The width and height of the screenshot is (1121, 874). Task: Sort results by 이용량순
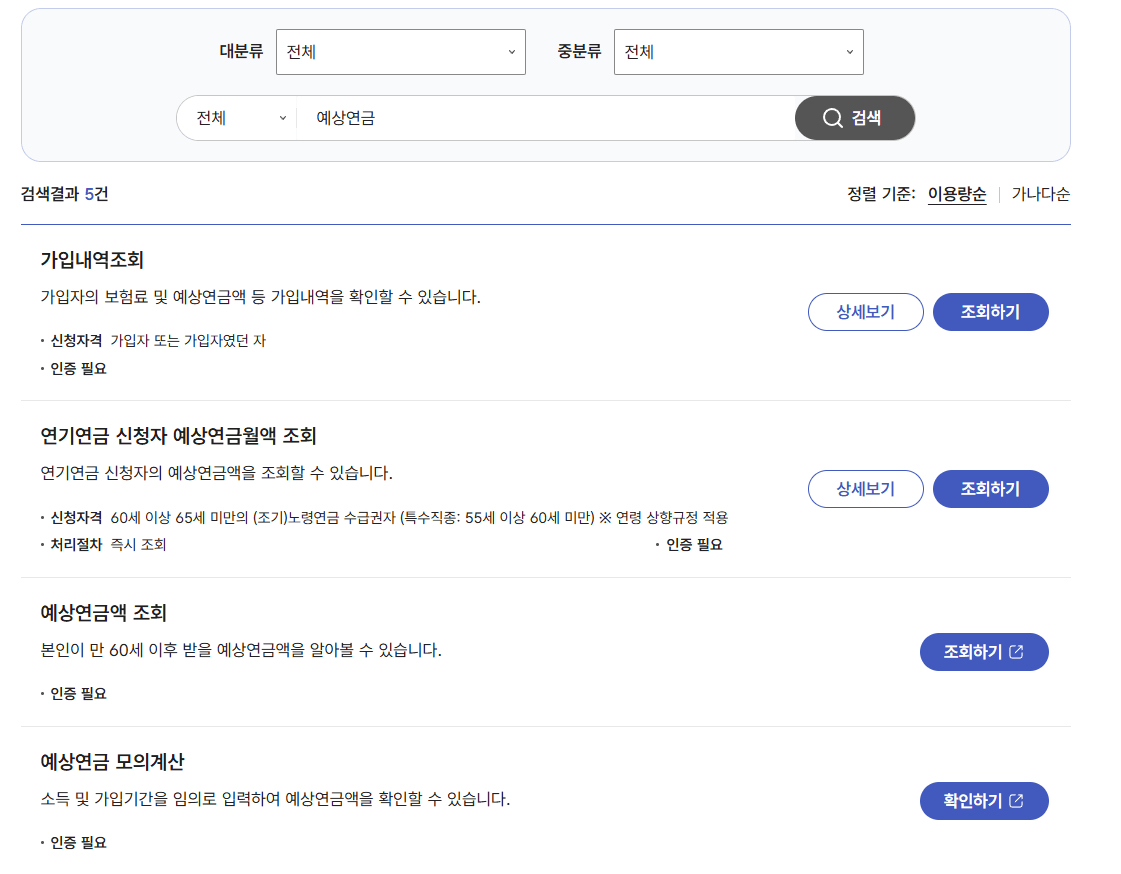(956, 194)
